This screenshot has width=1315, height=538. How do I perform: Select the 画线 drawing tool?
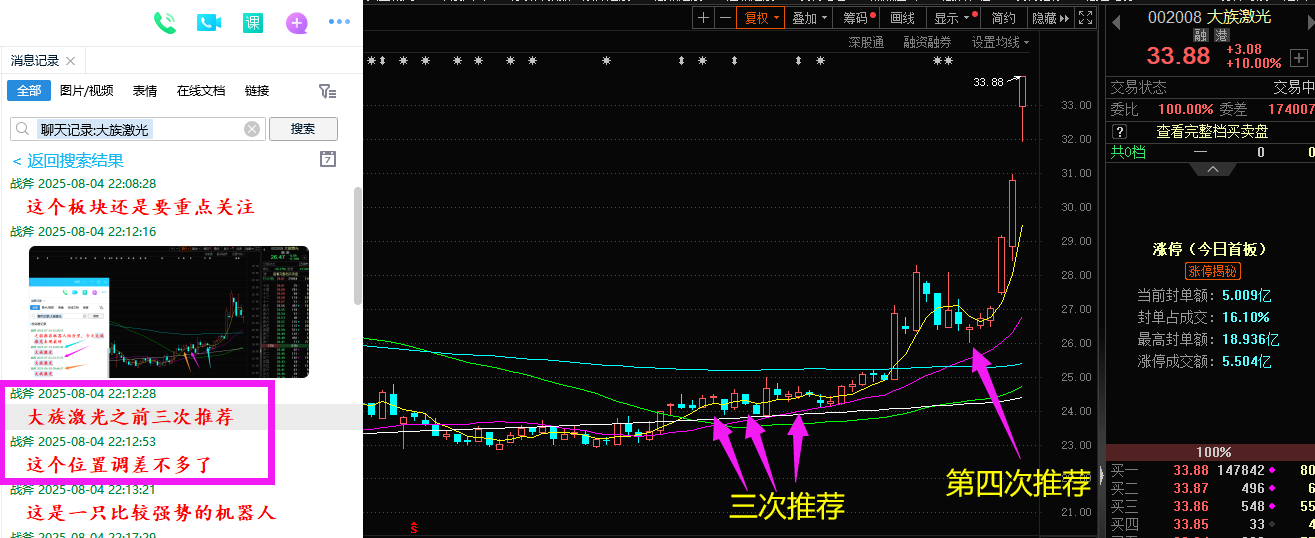(x=903, y=18)
